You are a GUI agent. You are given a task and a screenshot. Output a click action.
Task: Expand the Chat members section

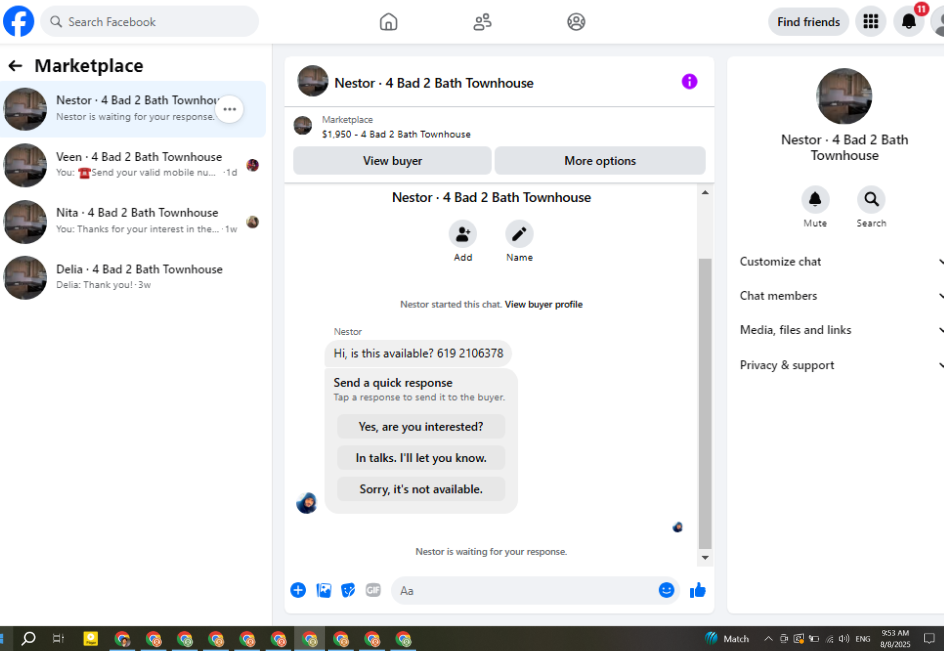click(840, 296)
